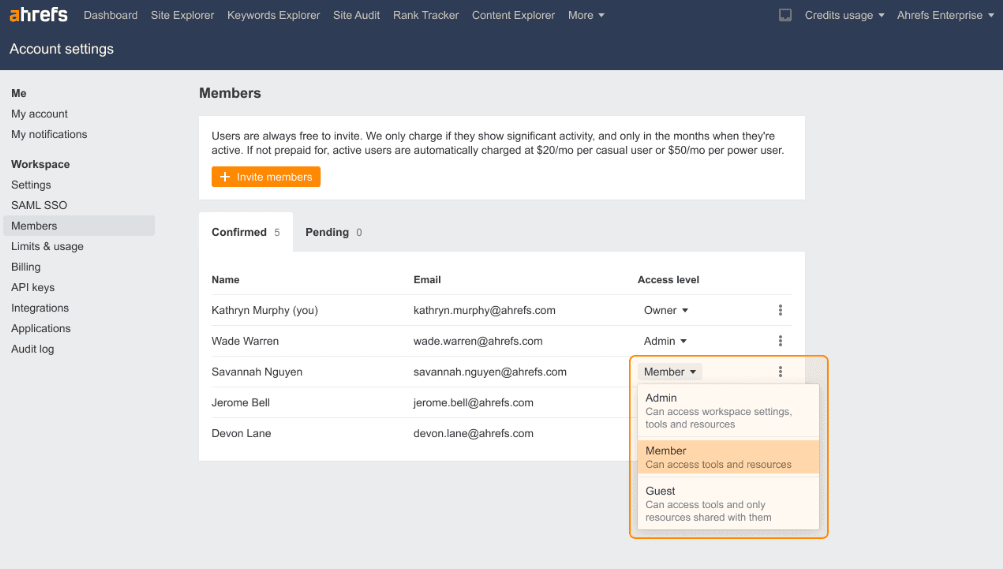Open more options for Kathryn Murphy row
Image resolution: width=1003 pixels, height=569 pixels.
pyautogui.click(x=780, y=310)
